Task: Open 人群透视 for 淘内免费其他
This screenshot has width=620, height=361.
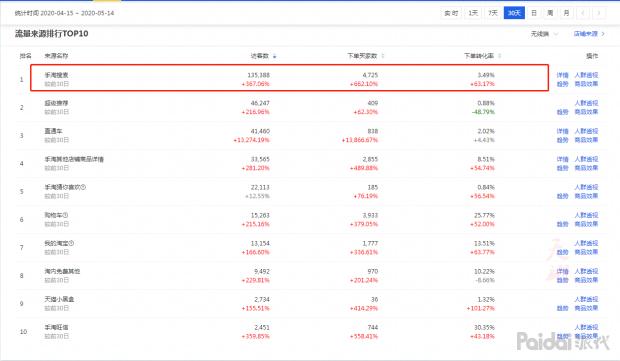Action: tap(586, 272)
